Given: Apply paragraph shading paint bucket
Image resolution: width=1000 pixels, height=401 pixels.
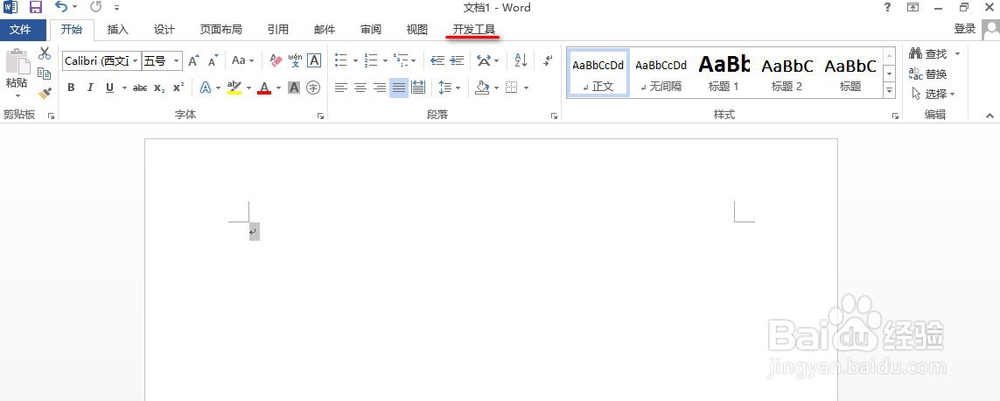Looking at the screenshot, I should pos(482,88).
